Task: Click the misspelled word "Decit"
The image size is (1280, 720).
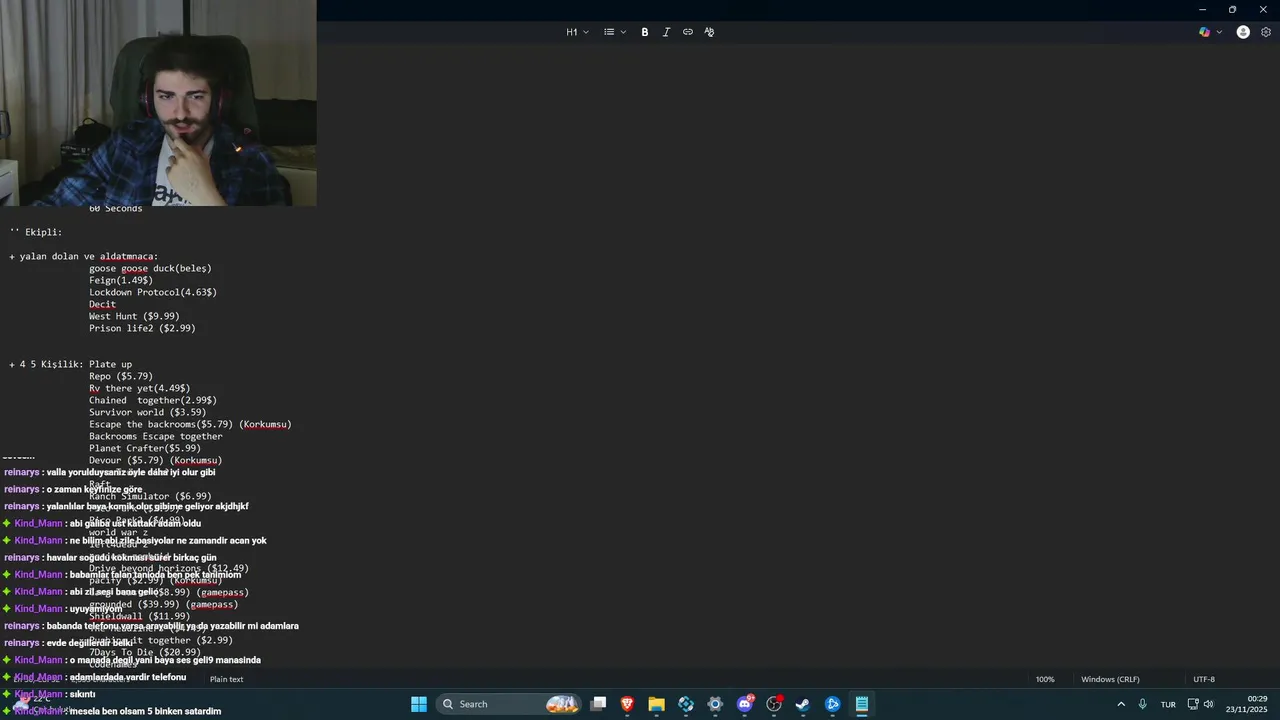Action: [x=102, y=304]
